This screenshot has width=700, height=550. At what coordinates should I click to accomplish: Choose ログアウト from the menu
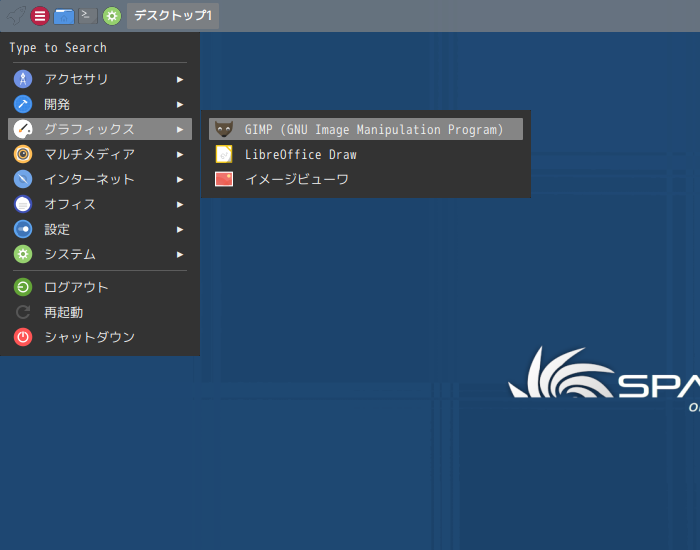(100, 287)
